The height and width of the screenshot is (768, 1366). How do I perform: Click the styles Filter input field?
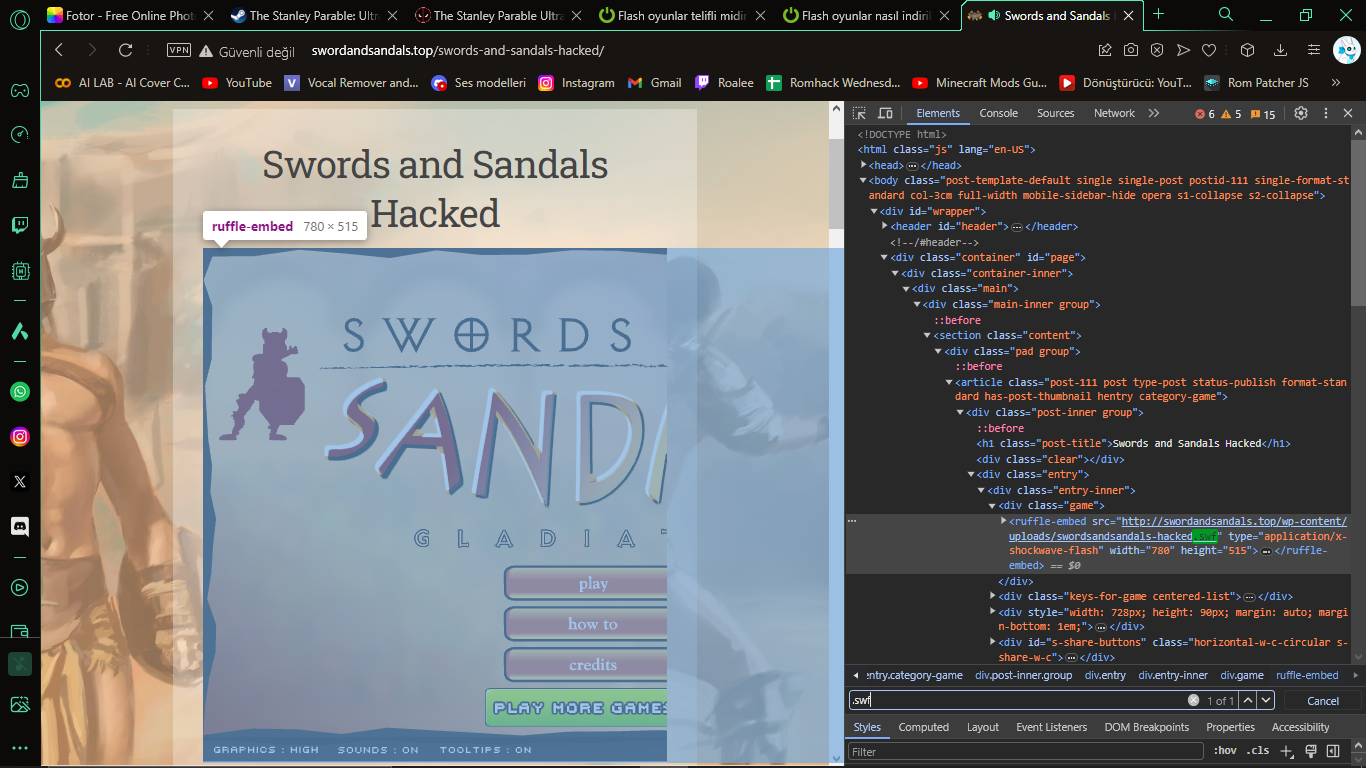tap(1026, 751)
